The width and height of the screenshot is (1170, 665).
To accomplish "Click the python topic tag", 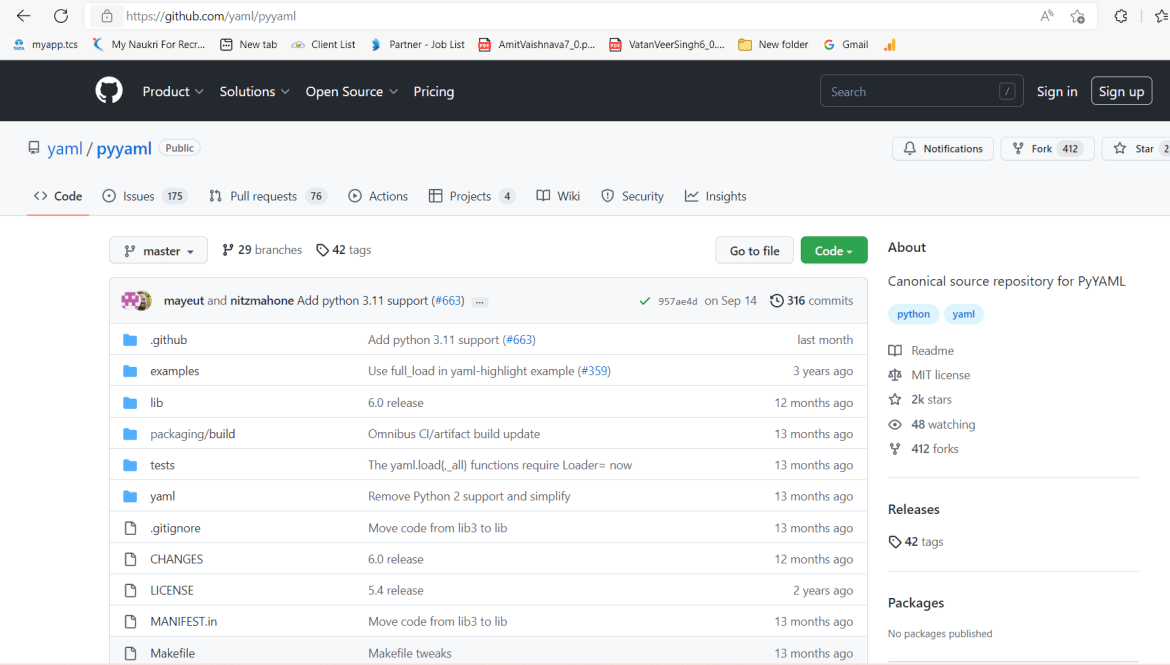I will click(913, 314).
